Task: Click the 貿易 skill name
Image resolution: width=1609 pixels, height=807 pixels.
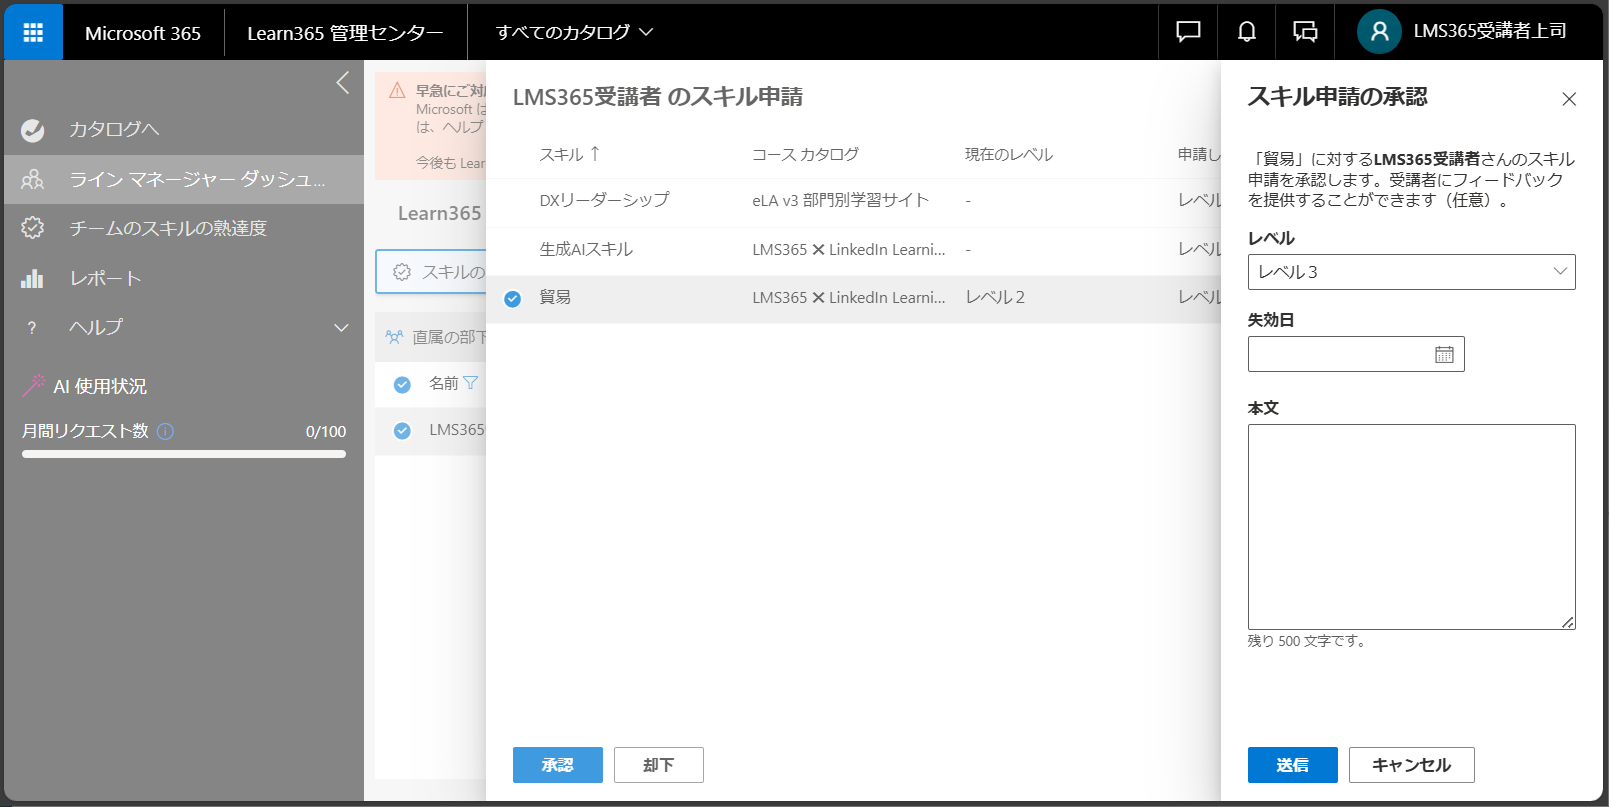Action: [555, 298]
